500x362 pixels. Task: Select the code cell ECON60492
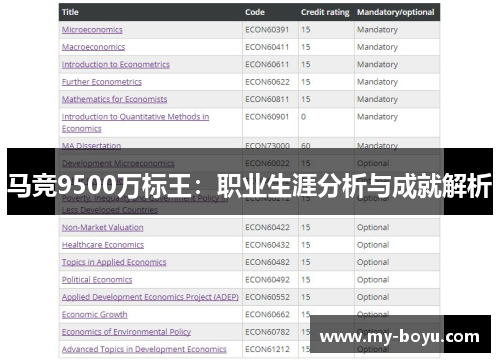click(267, 280)
